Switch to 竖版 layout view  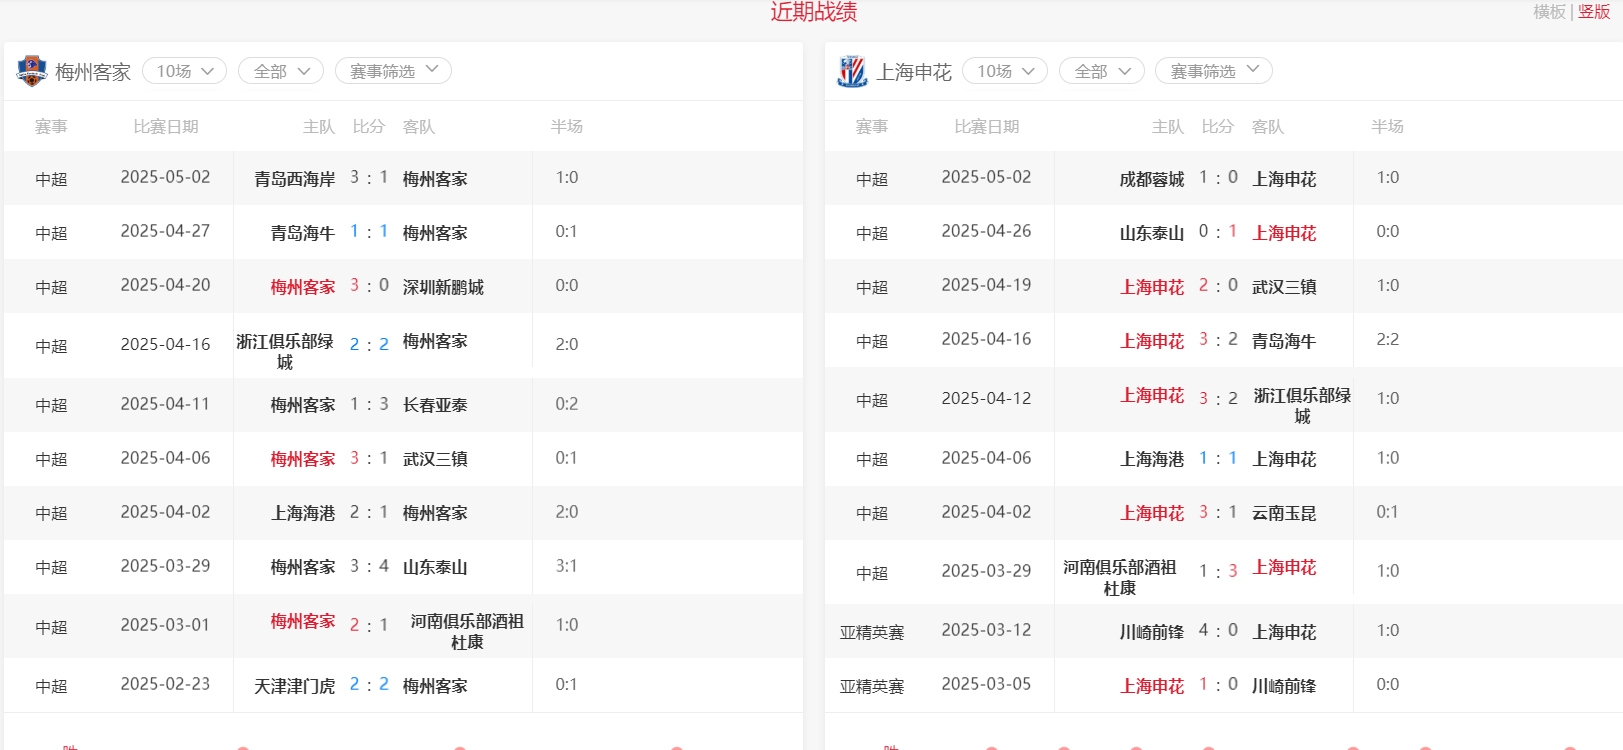coord(1594,12)
